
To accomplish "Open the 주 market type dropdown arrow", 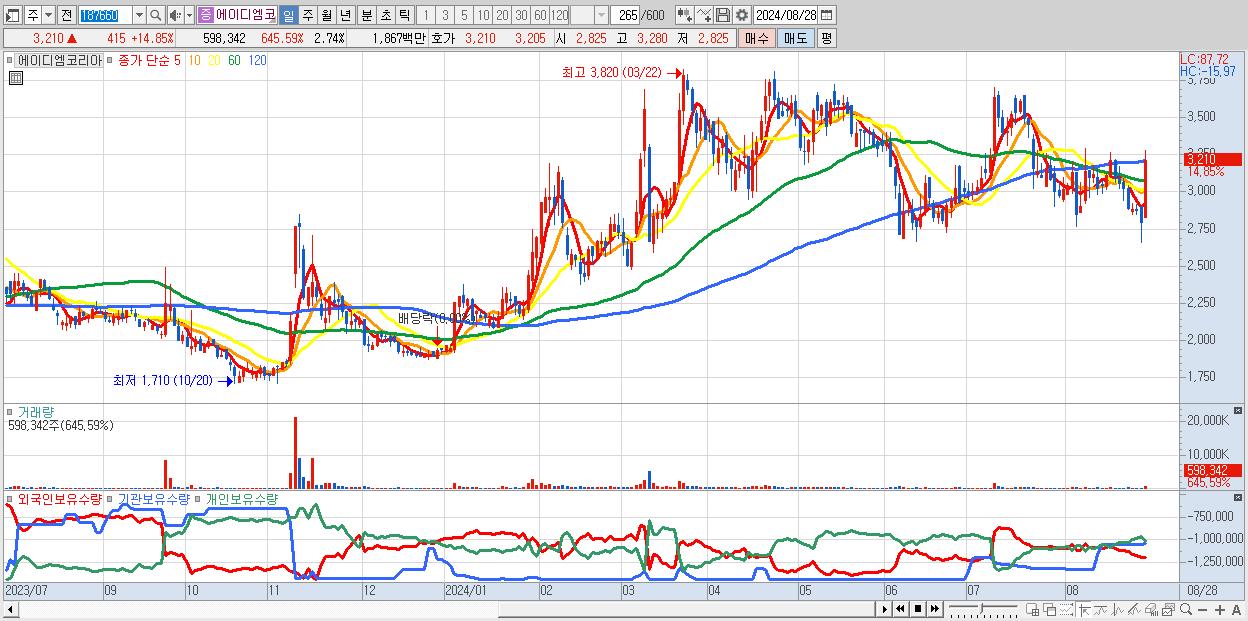I will point(48,15).
